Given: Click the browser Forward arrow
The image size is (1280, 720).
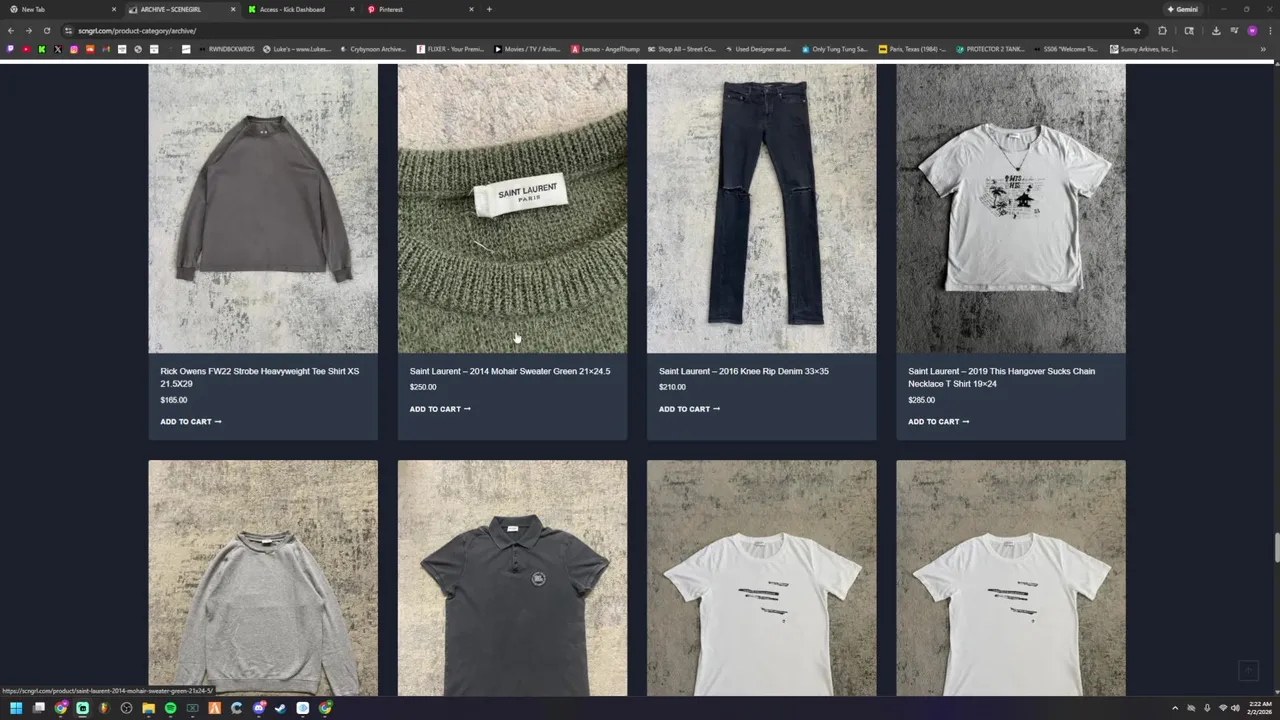Looking at the screenshot, I should click(28, 31).
